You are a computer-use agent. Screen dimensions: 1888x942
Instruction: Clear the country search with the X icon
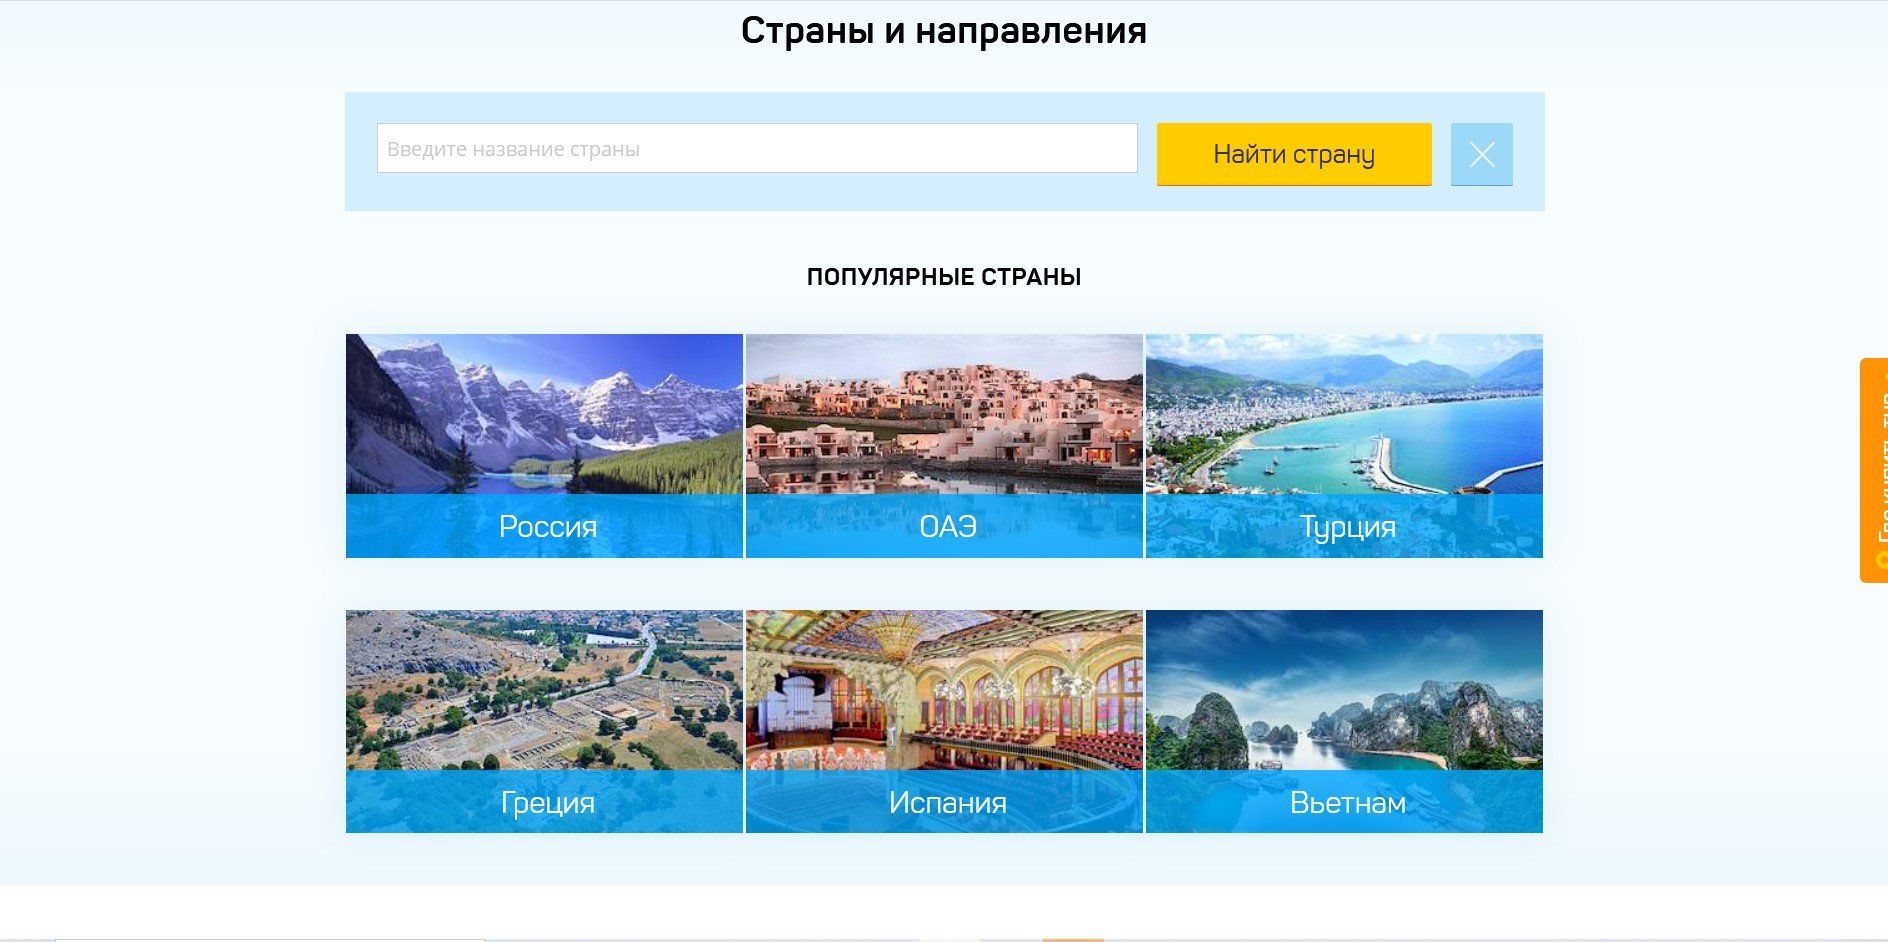tap(1481, 154)
